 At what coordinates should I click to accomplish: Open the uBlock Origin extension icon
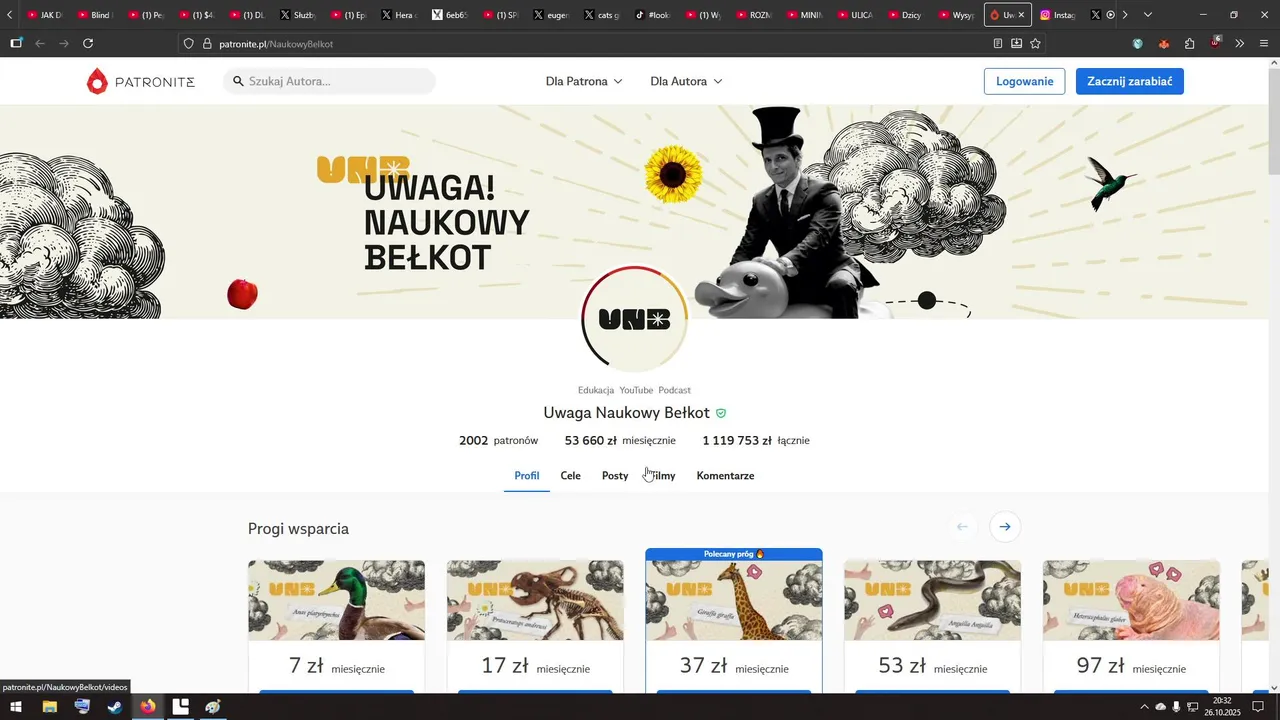coord(1215,43)
